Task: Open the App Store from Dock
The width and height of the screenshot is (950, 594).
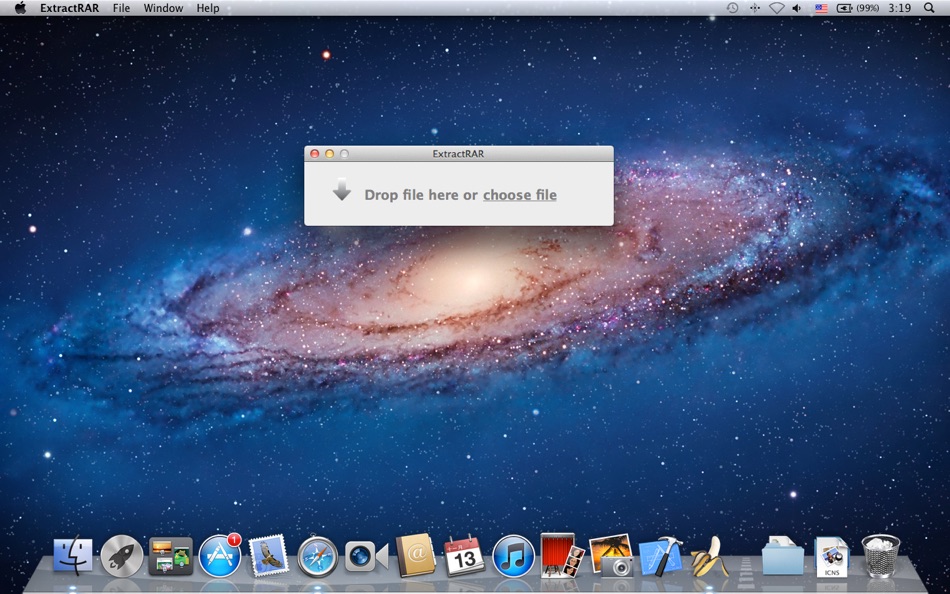Action: click(219, 555)
